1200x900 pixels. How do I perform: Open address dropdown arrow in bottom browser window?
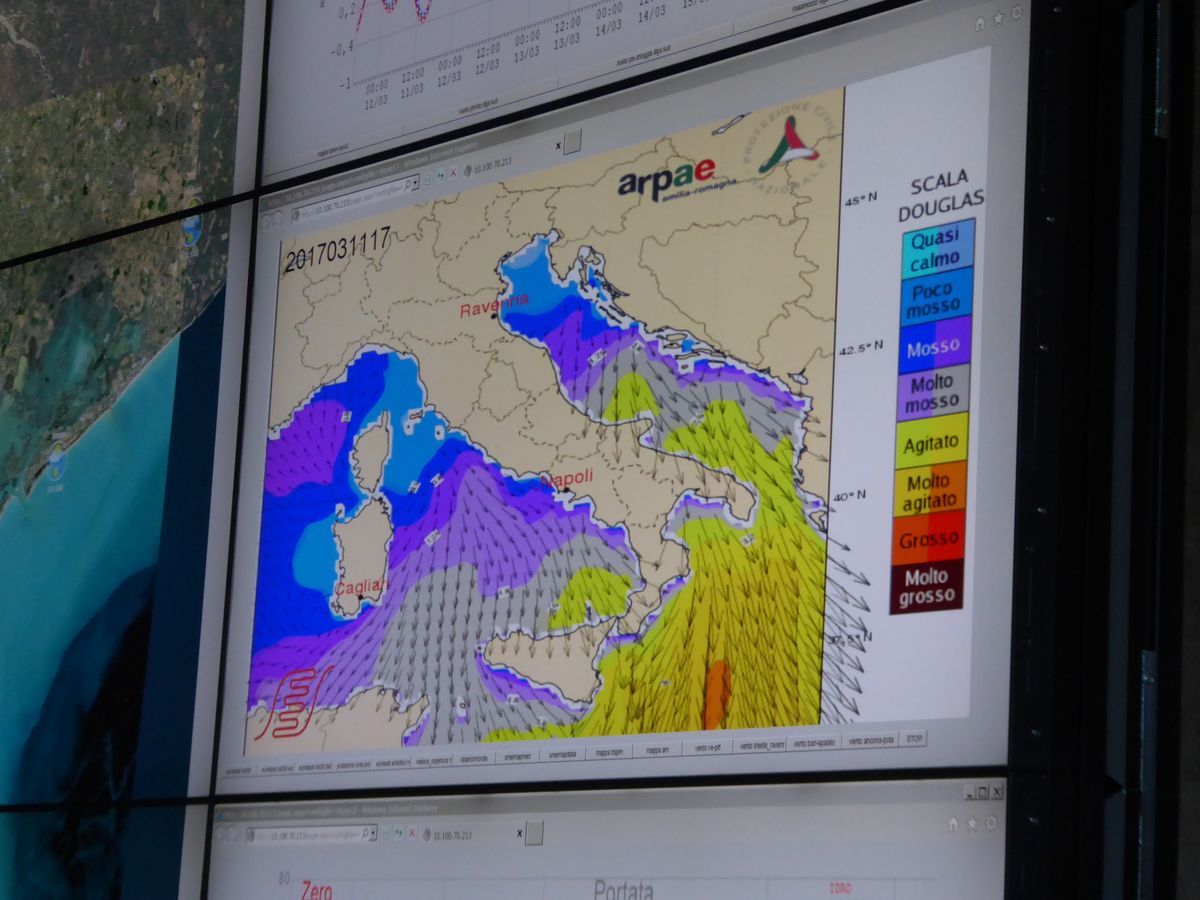point(373,832)
